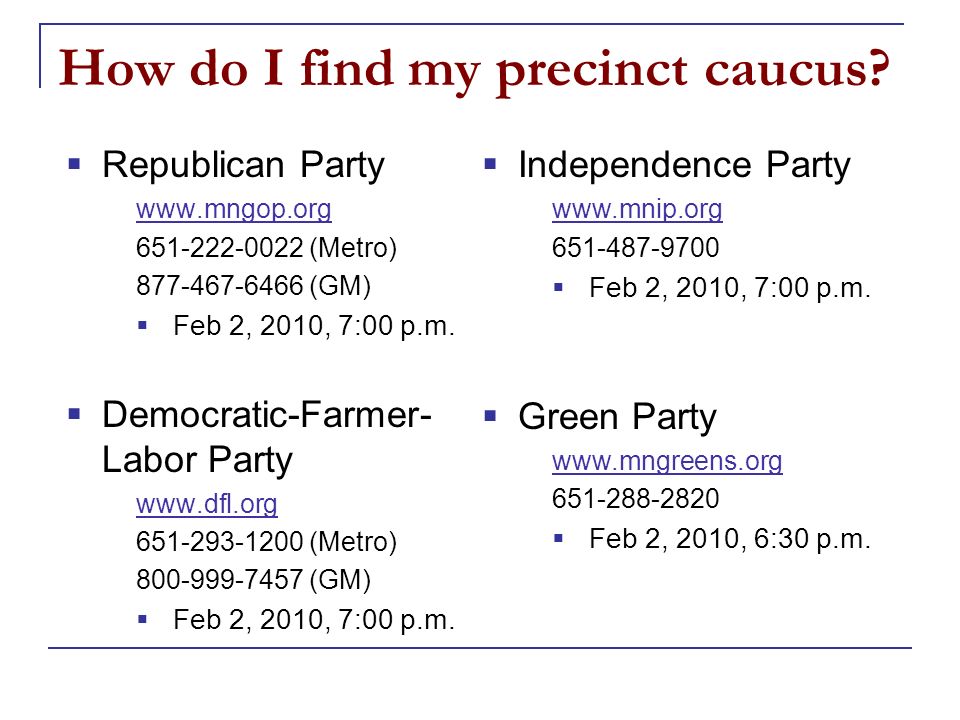Visit the www.mngreens.org link
The height and width of the screenshot is (720, 960).
pos(667,462)
